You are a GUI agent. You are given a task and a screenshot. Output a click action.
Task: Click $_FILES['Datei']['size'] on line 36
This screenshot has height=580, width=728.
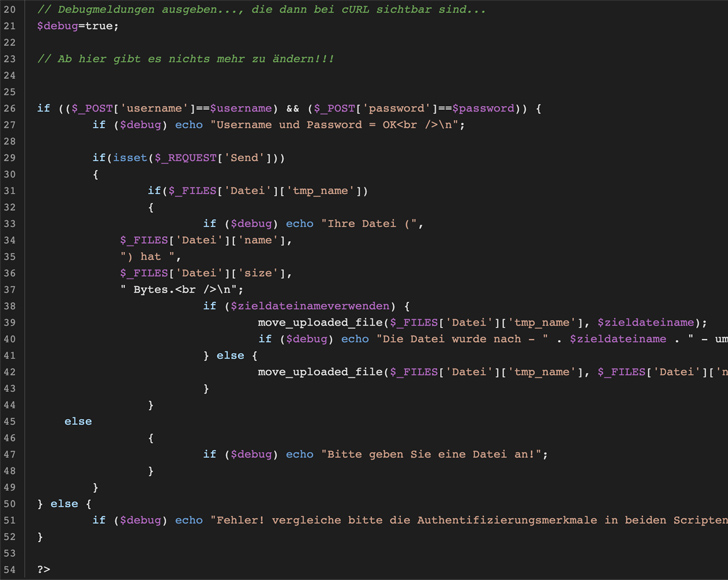click(206, 273)
